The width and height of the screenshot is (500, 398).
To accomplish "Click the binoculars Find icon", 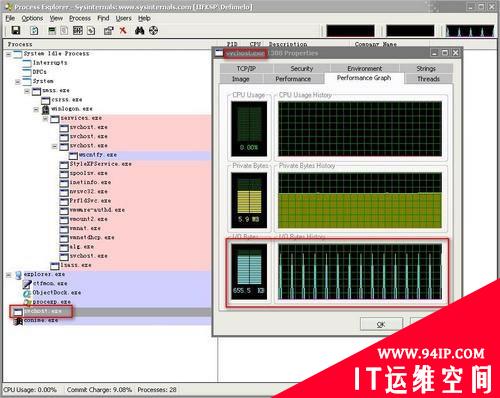I will click(139, 31).
